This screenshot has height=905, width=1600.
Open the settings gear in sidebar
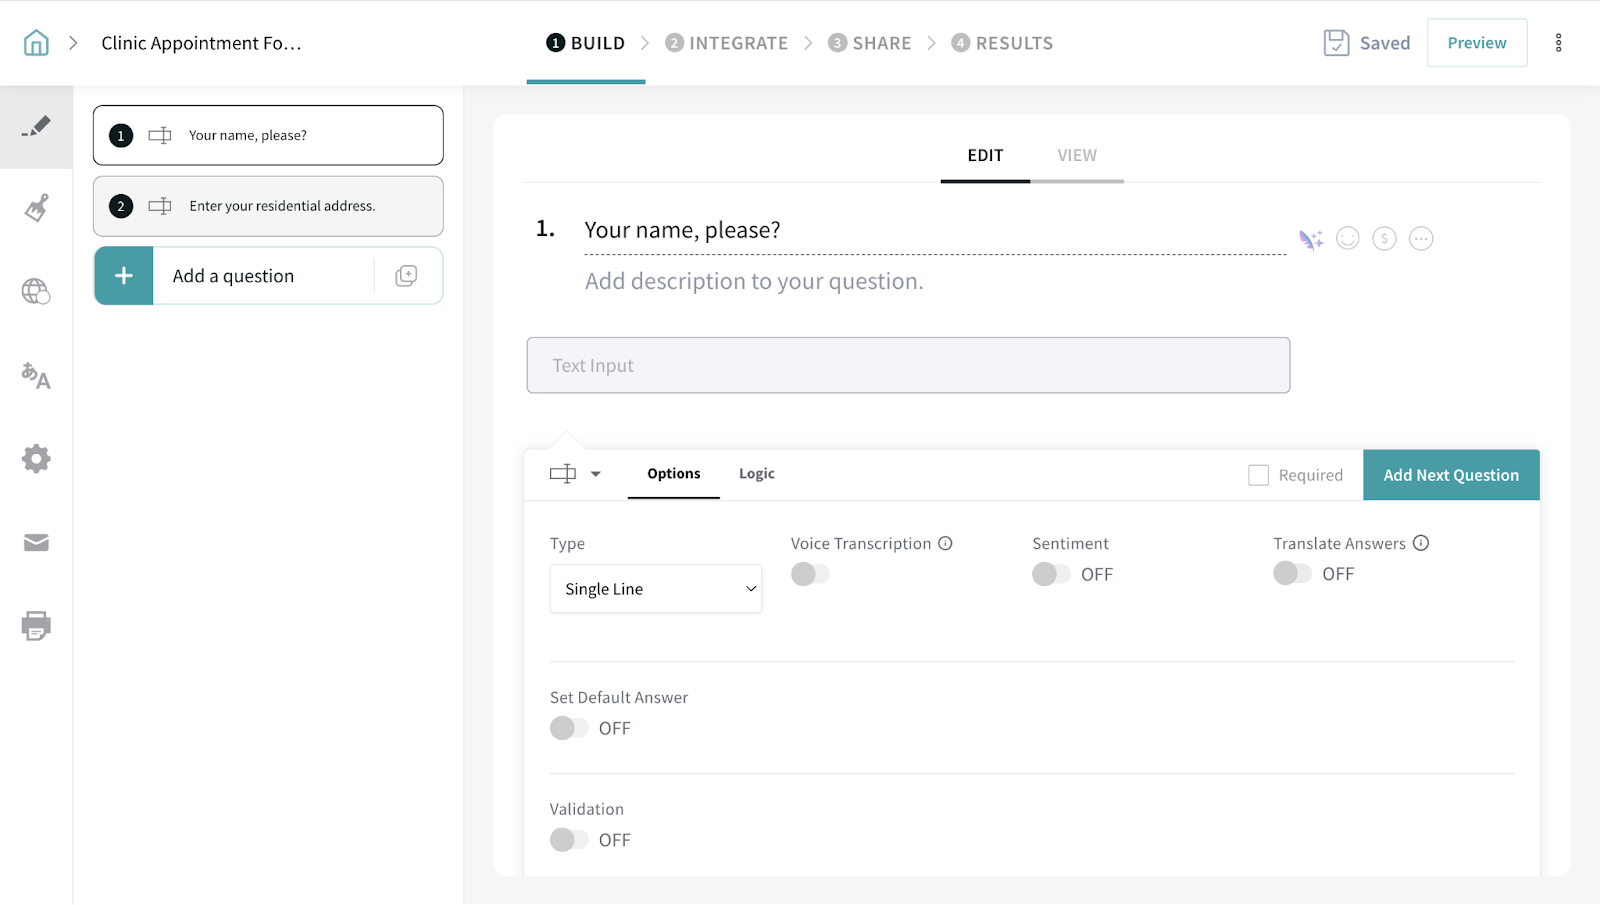(36, 459)
